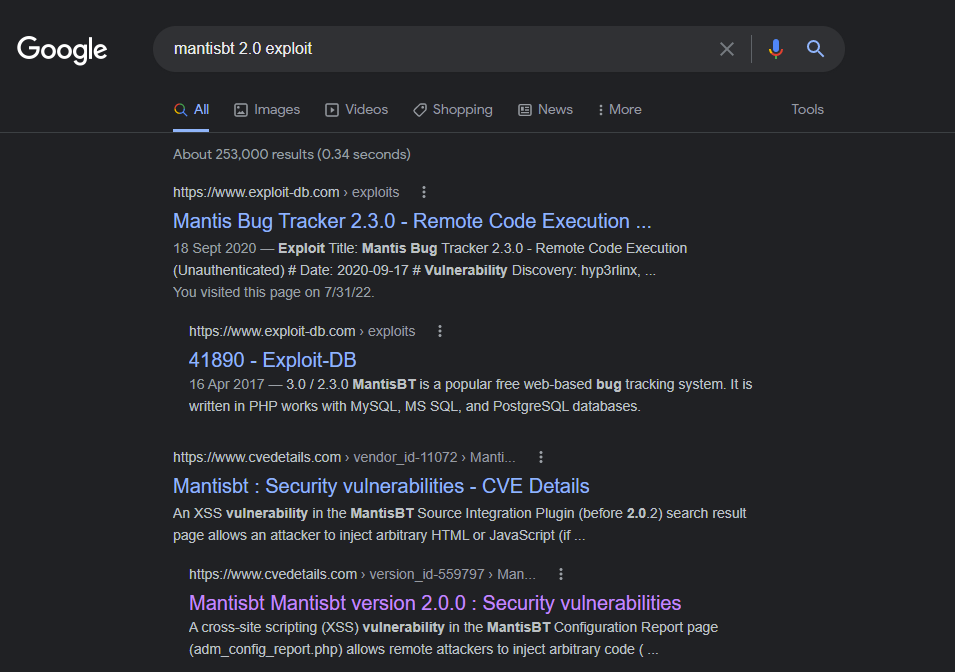The image size is (955, 672).
Task: Open Mantisbt : Security vulnerabilities - CVE Details
Action: 381,486
